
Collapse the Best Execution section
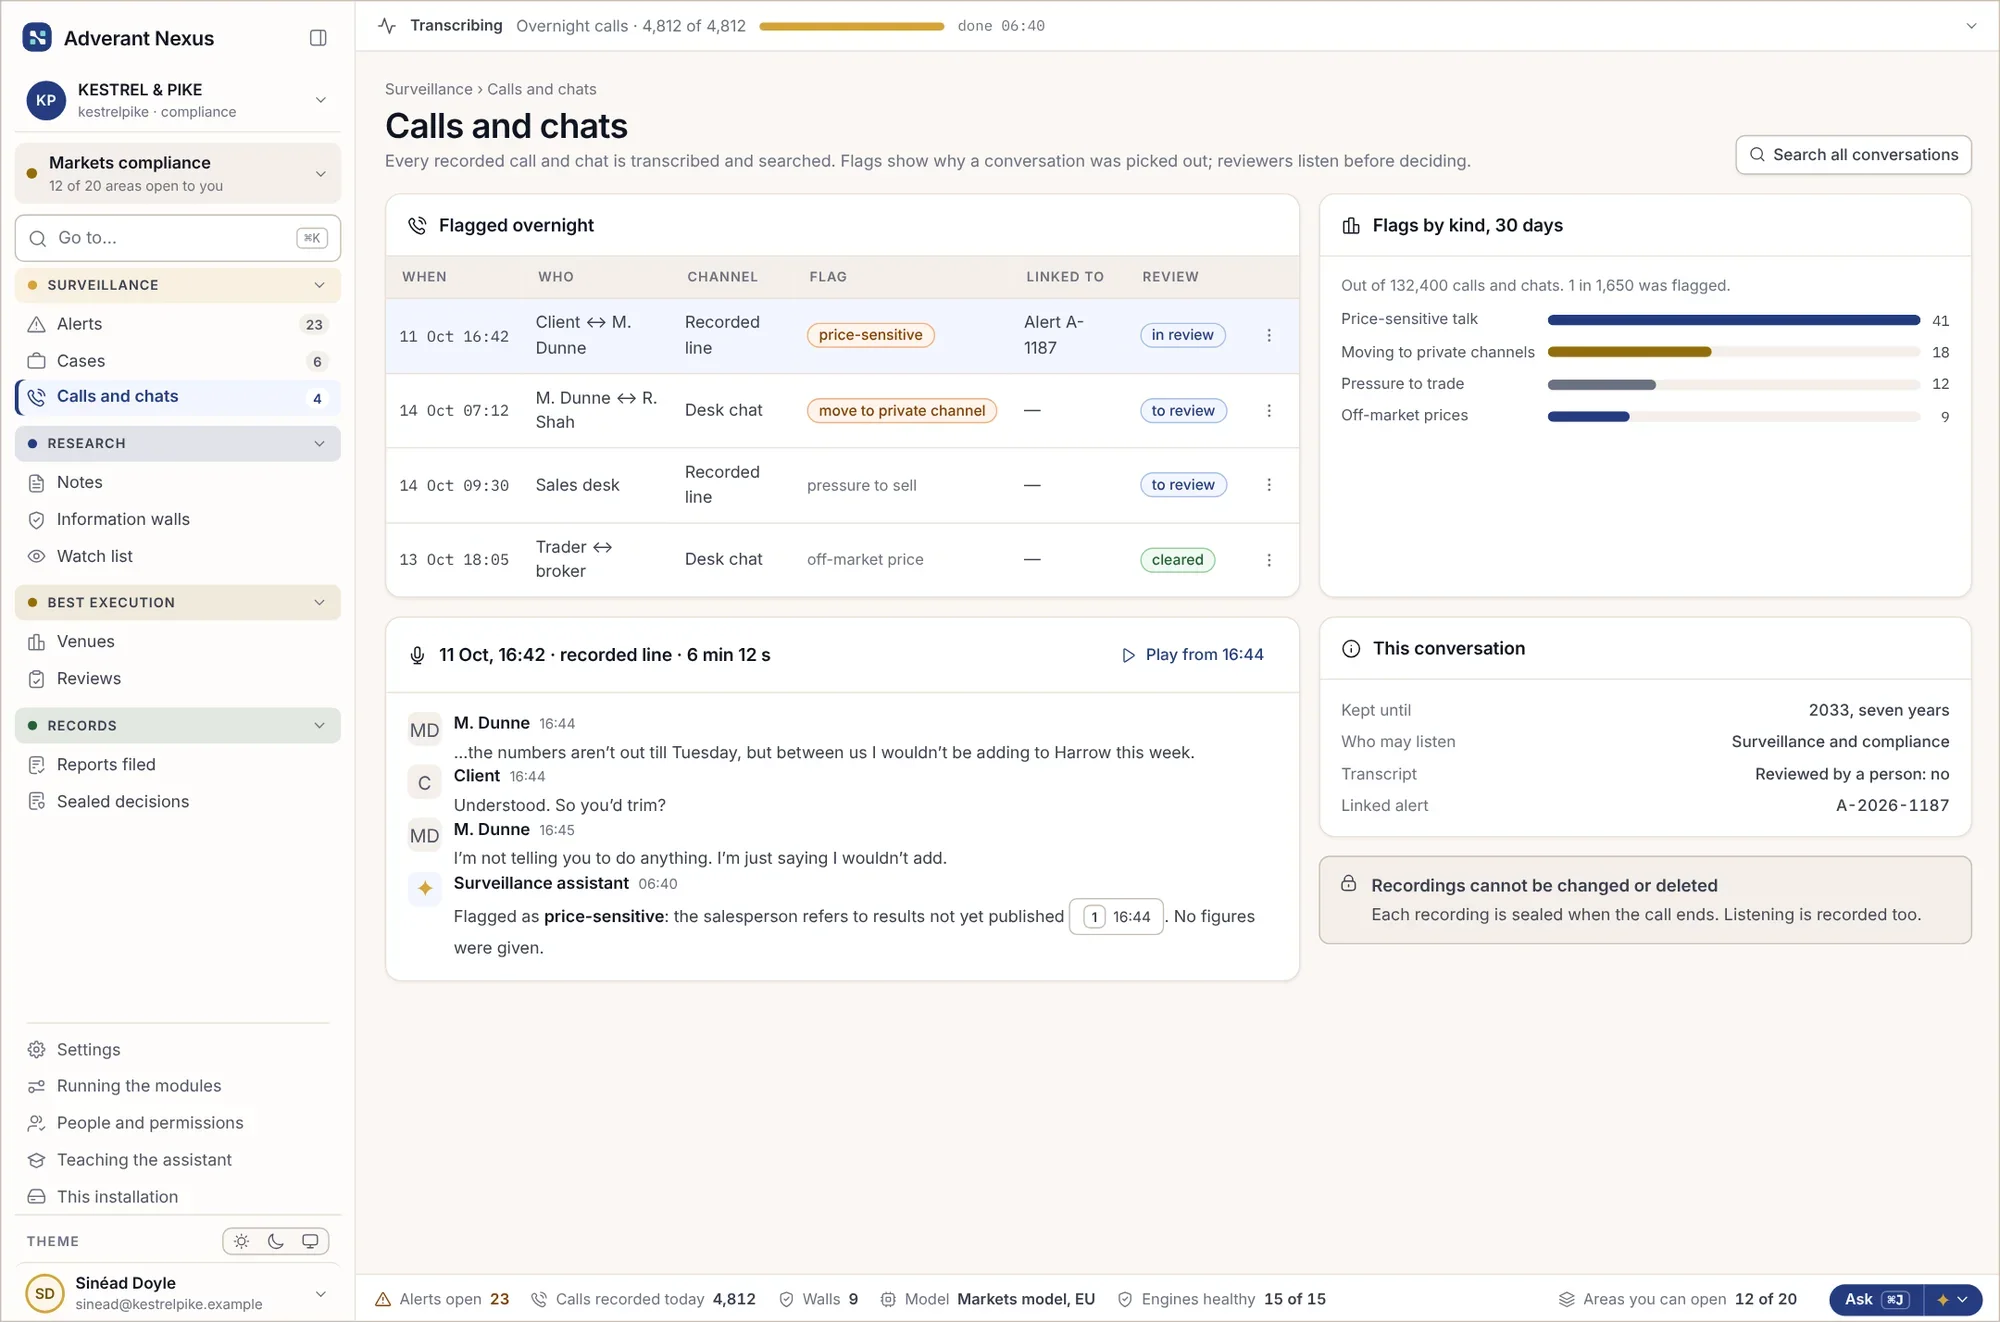point(178,602)
